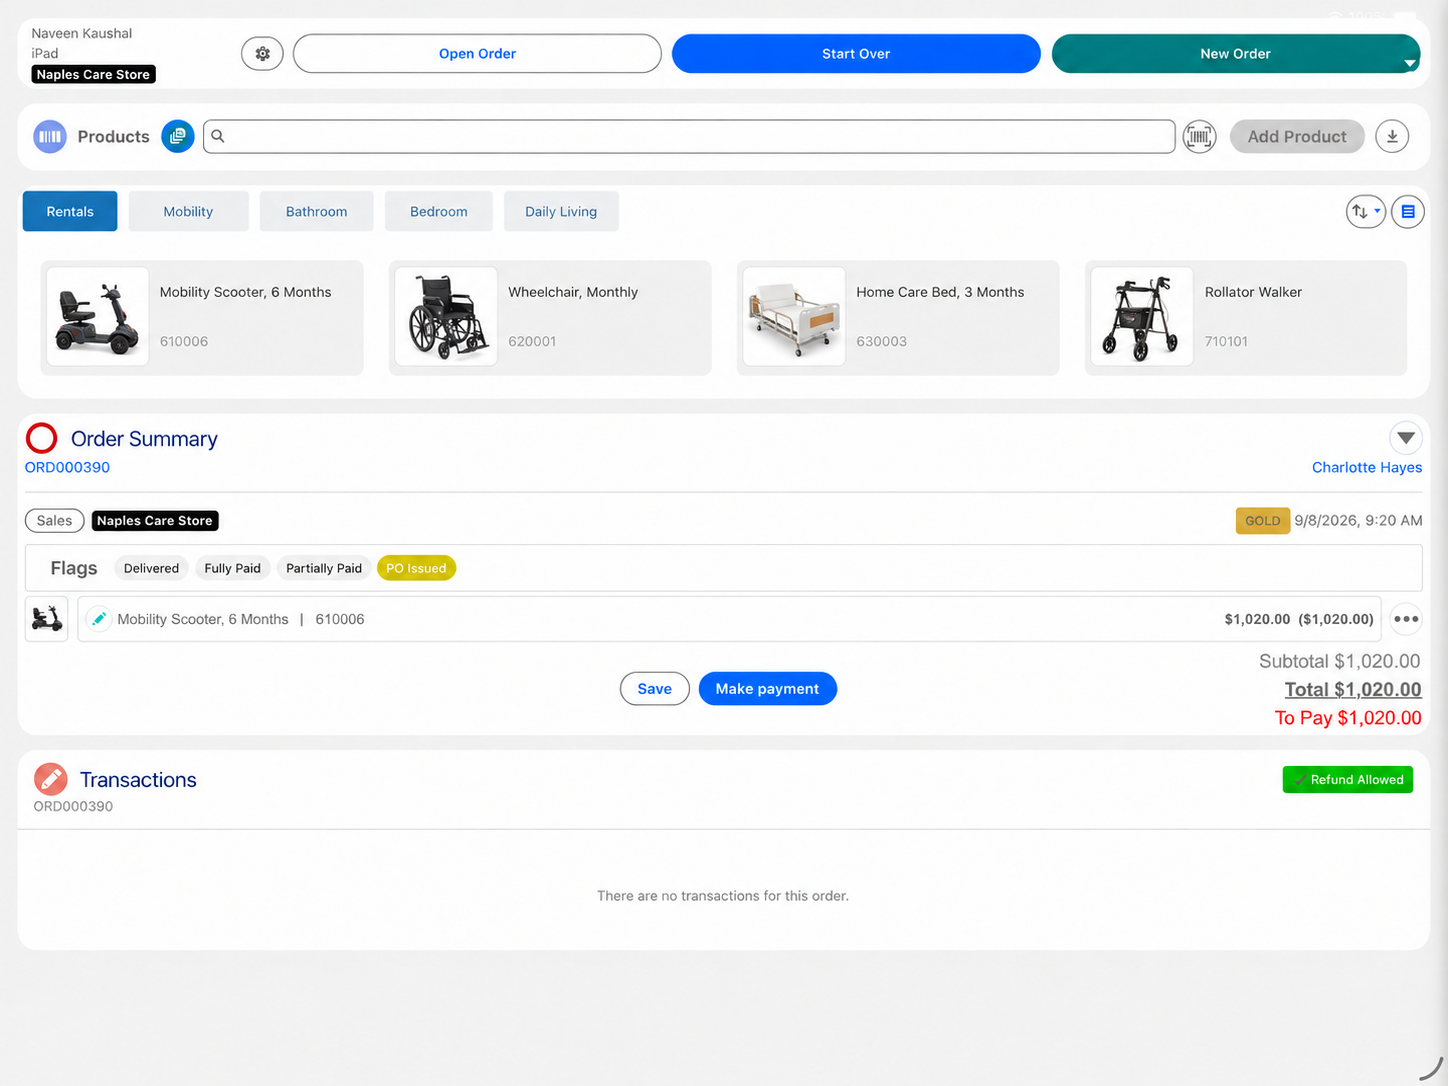Toggle the Fully Paid flag

click(x=232, y=568)
